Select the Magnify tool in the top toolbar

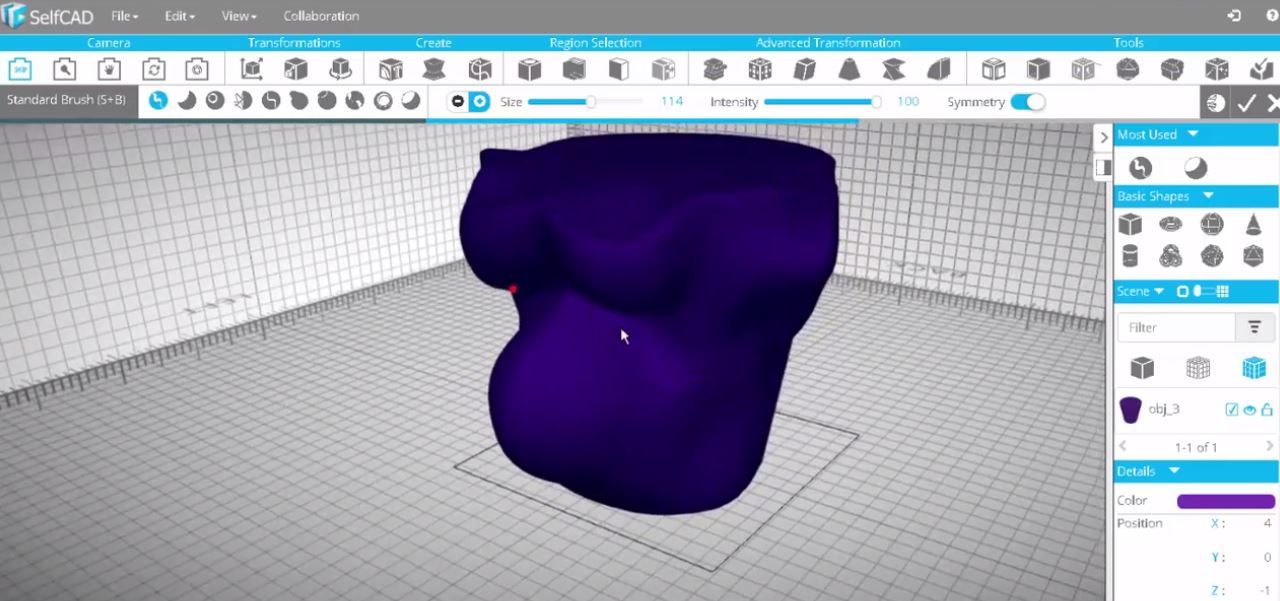[x=64, y=68]
